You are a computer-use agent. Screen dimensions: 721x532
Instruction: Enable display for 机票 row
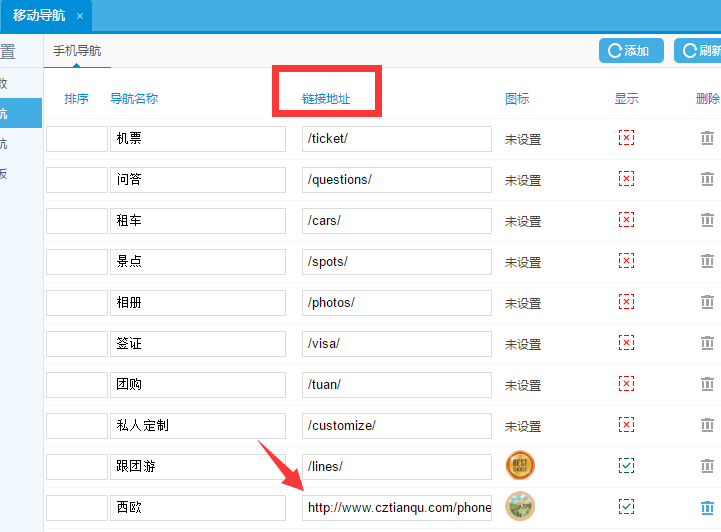pos(626,138)
